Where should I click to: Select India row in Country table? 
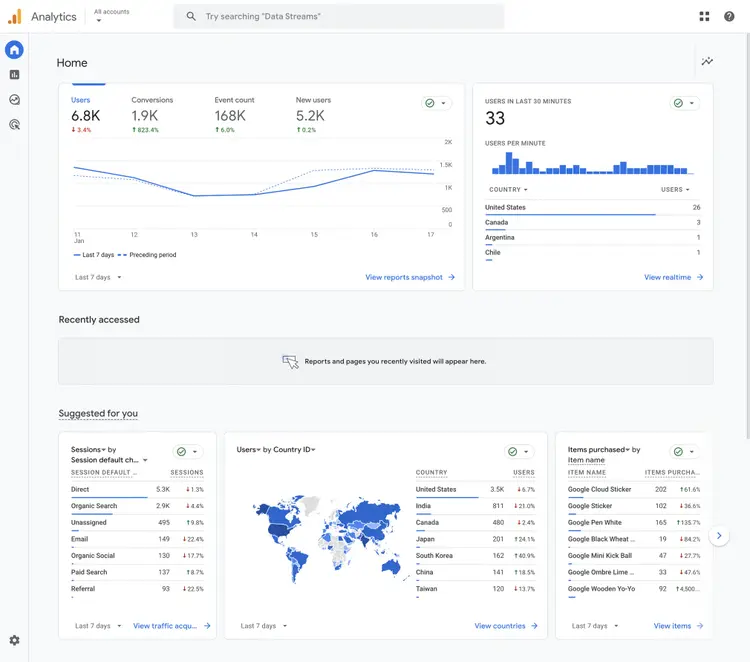pos(475,507)
